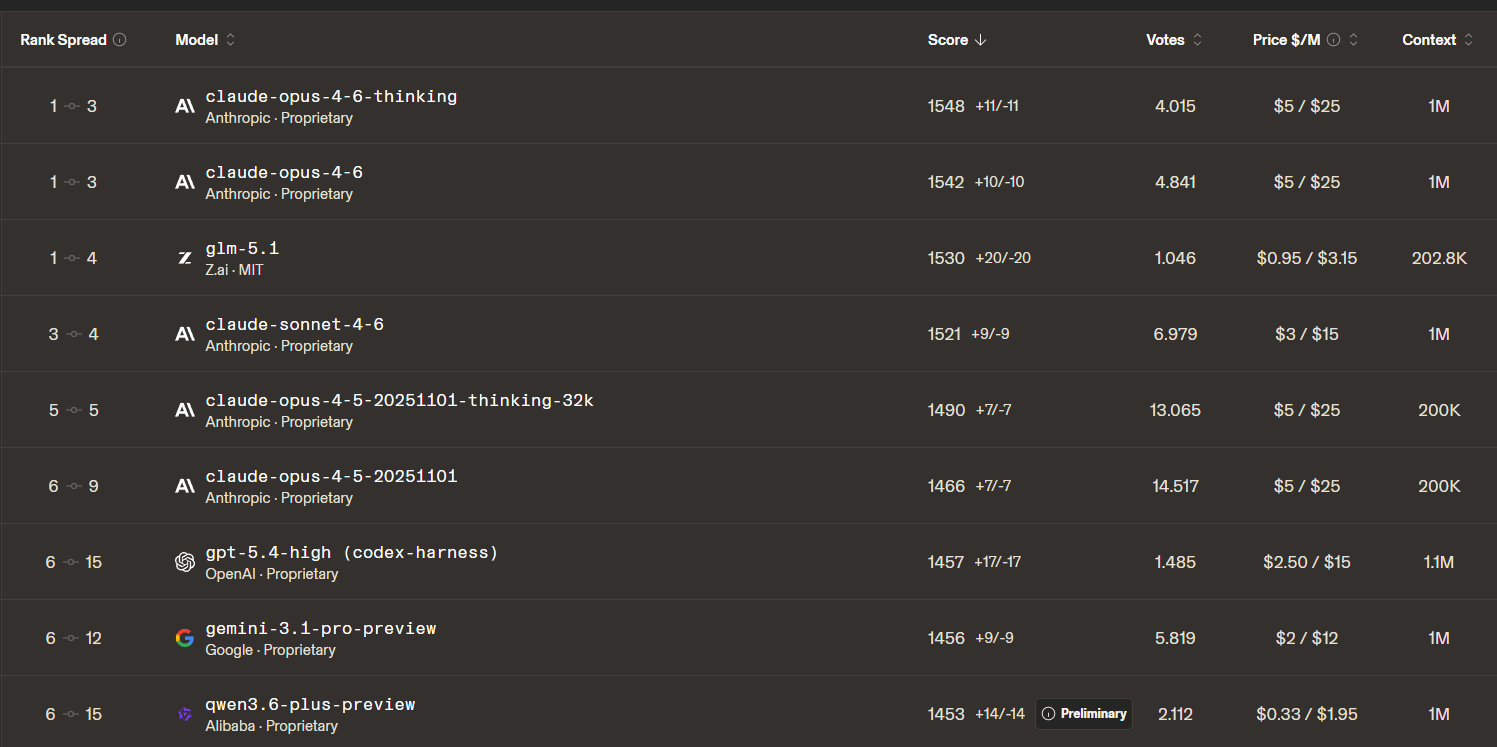1497x747 pixels.
Task: Open the qwen3.6-plus-preview model entry
Action: click(310, 705)
